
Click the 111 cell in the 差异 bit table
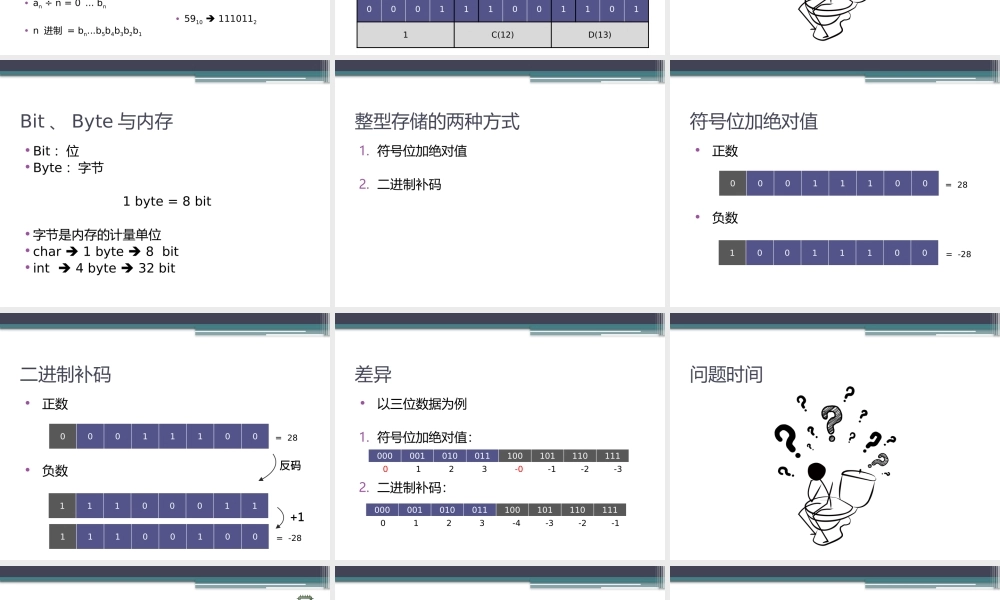612,455
